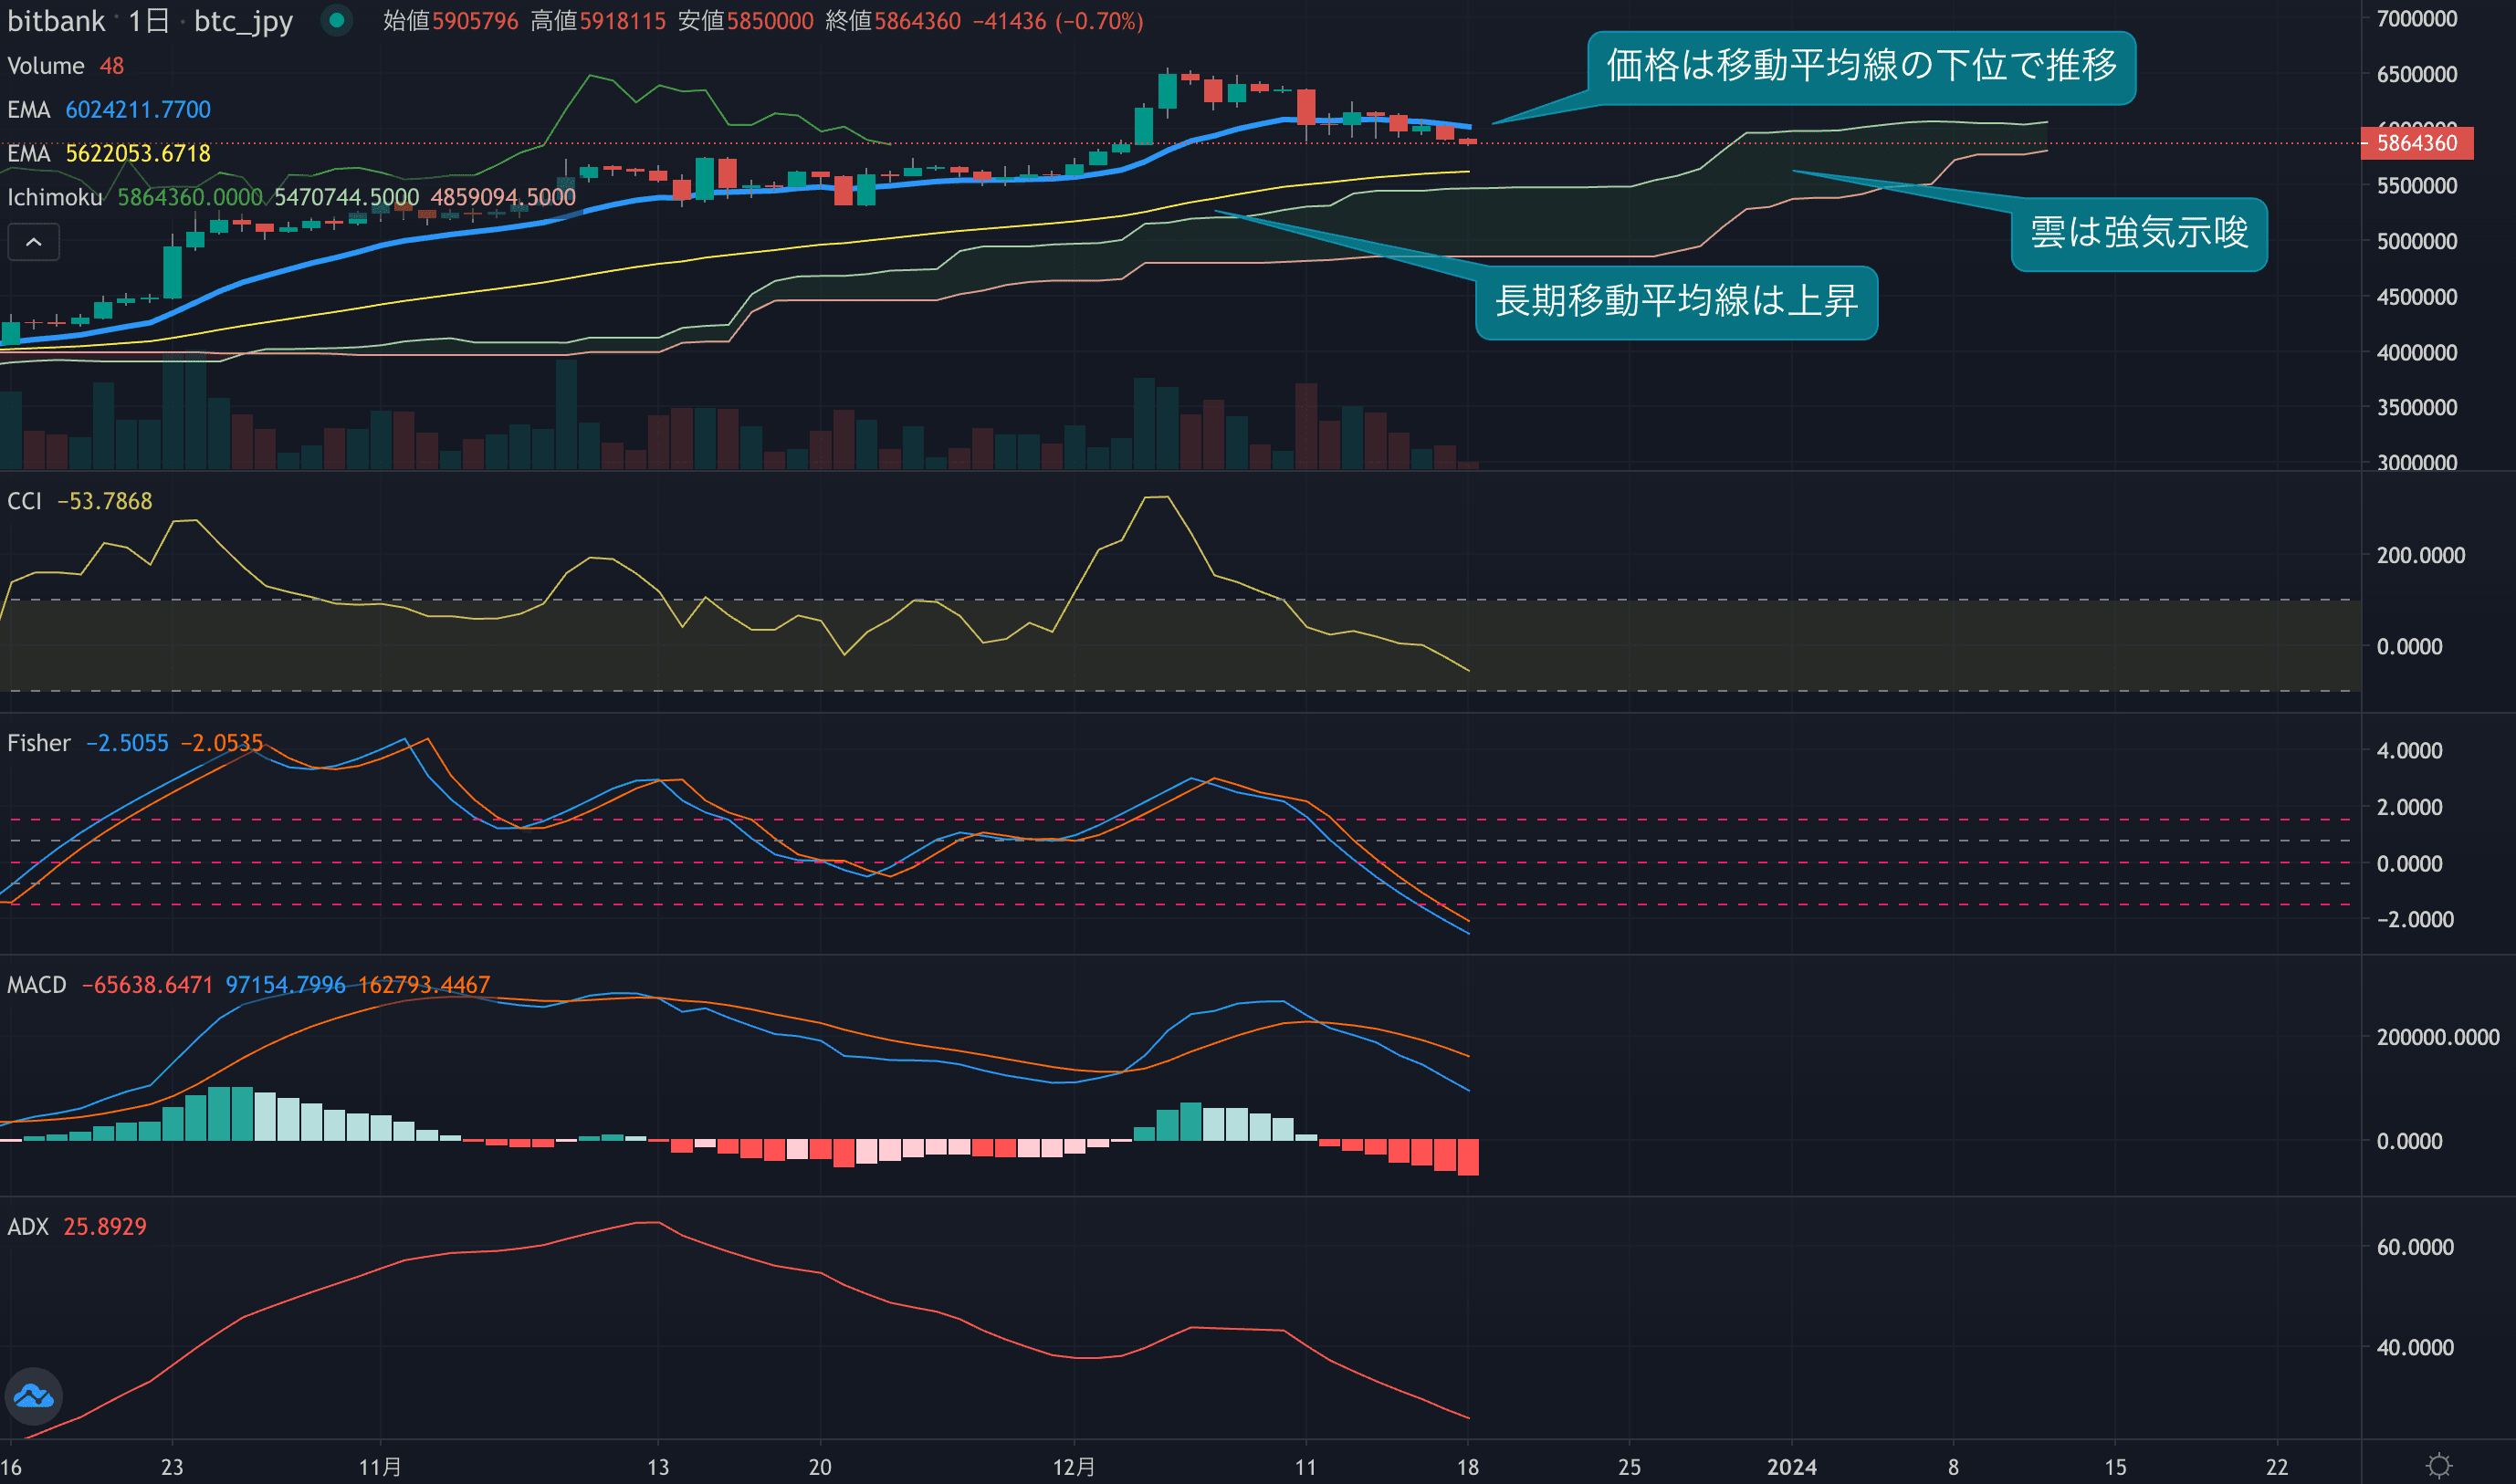Click the 7000000 price scale label
2516x1484 pixels.
2416,19
